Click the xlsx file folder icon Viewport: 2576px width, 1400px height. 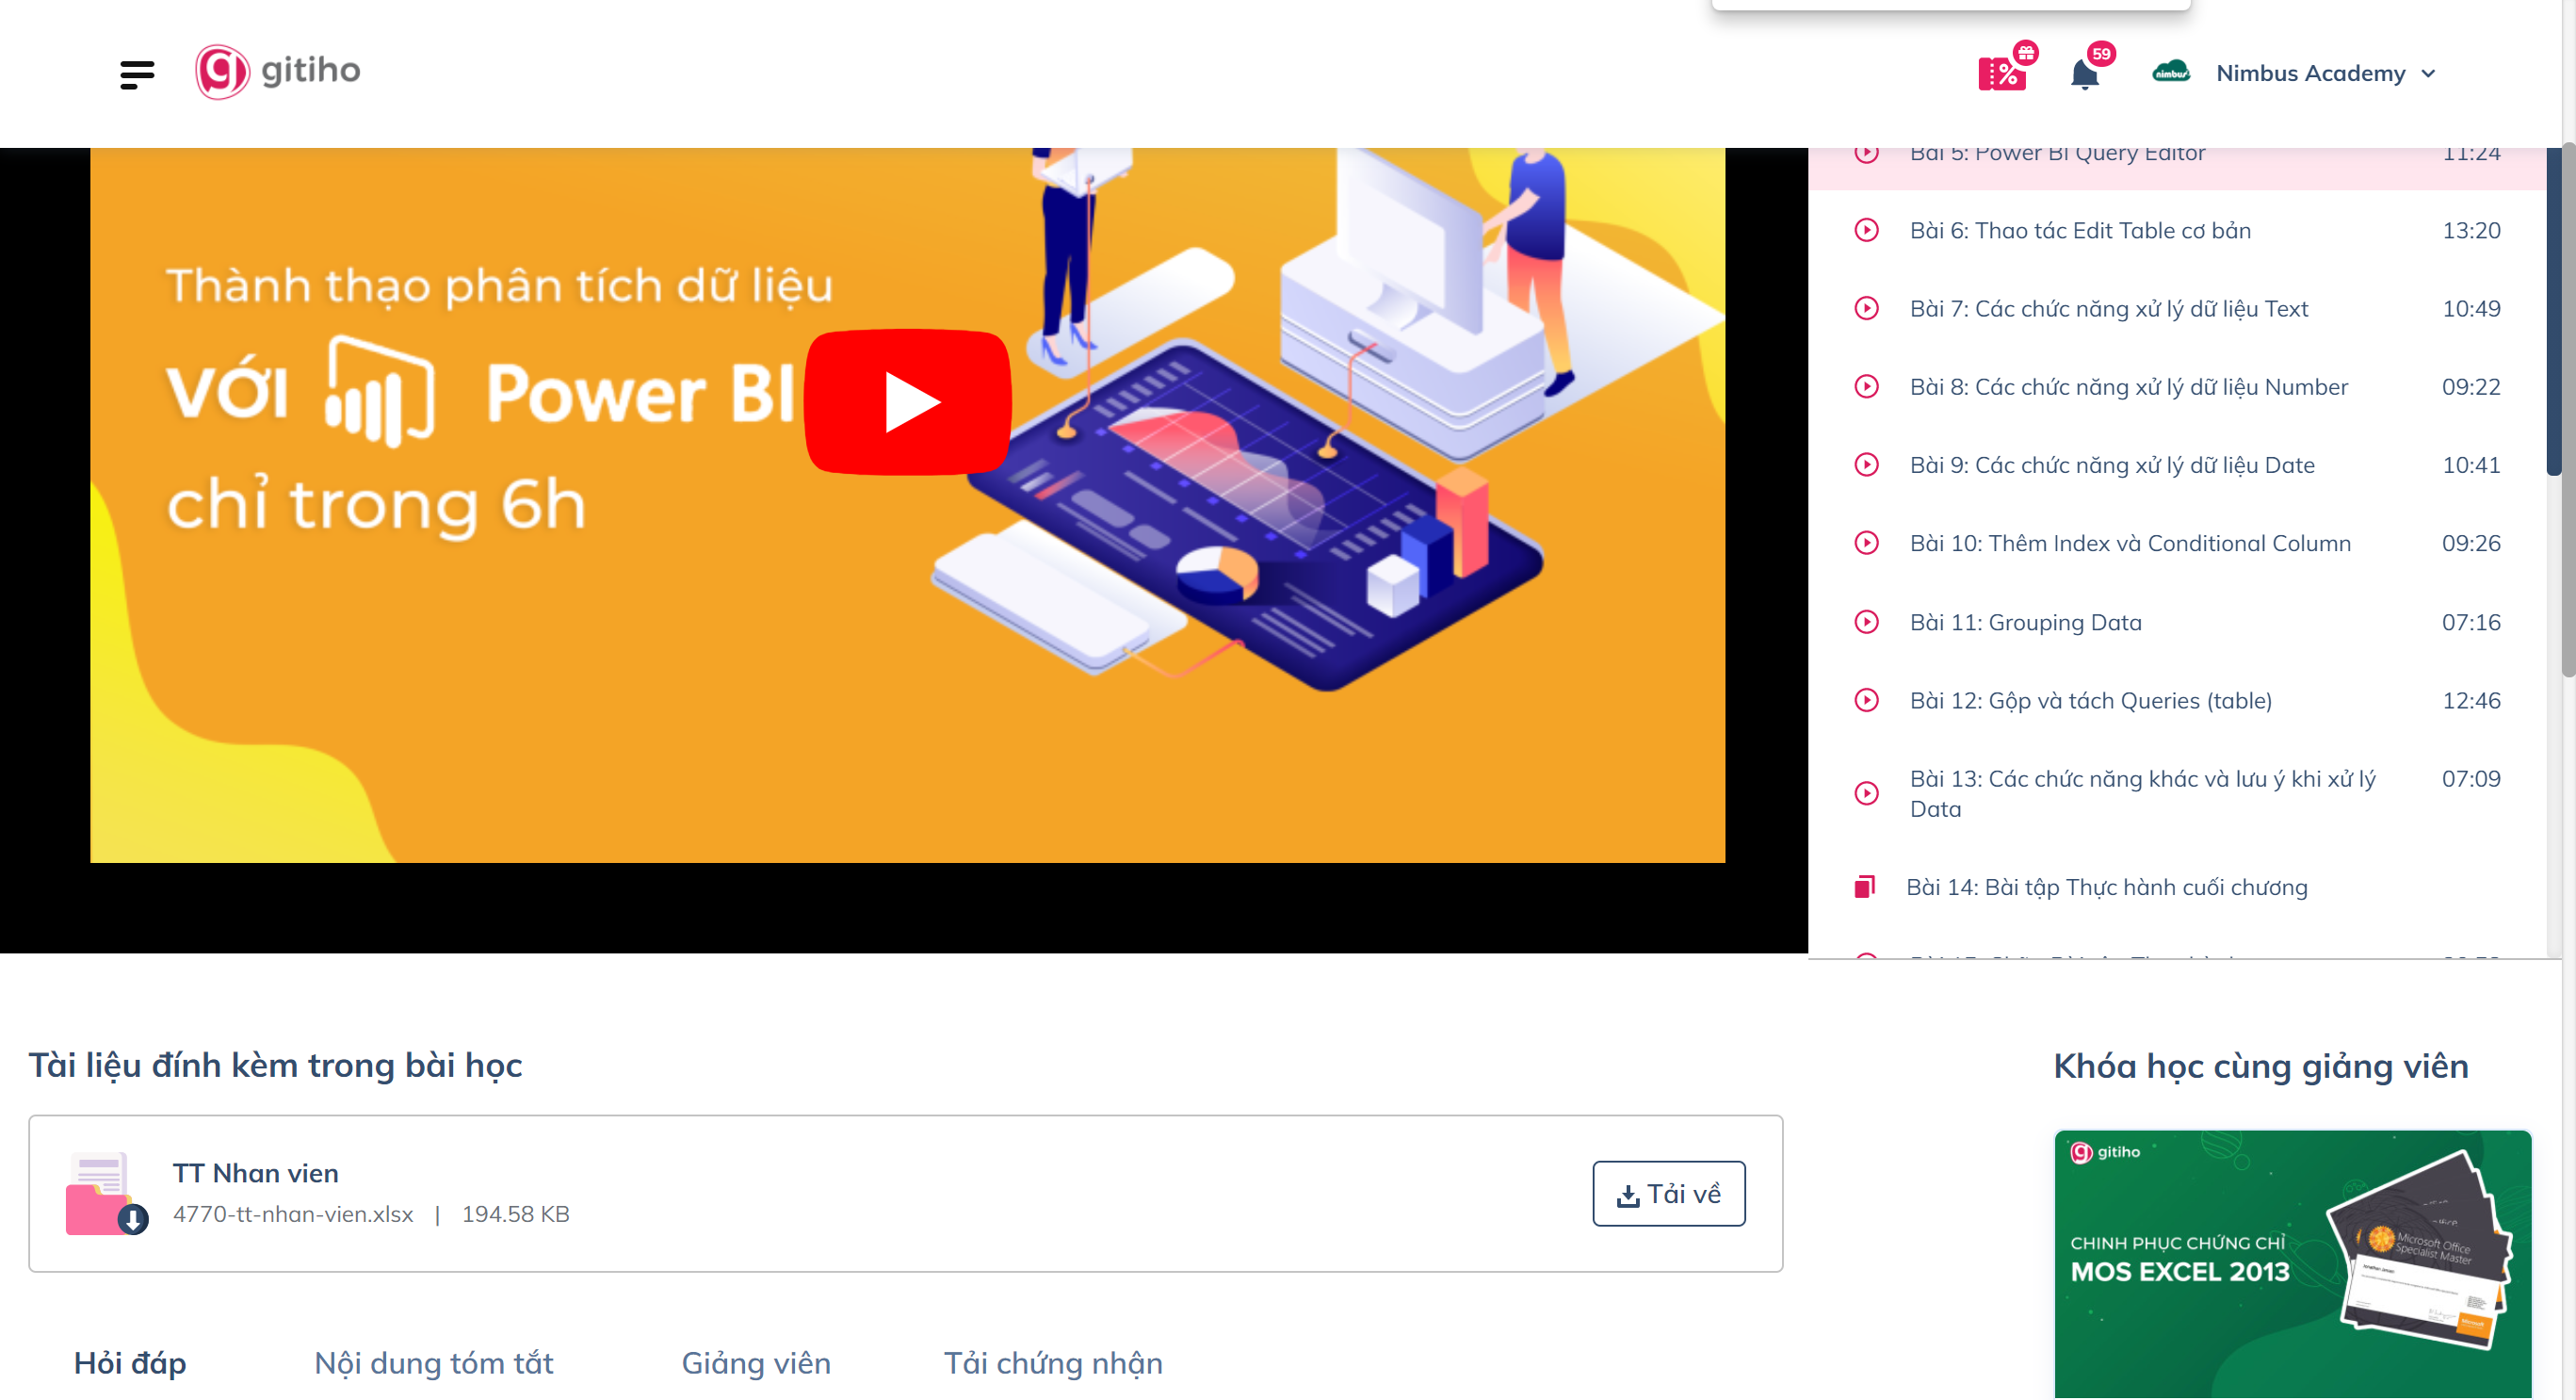pyautogui.click(x=106, y=1194)
